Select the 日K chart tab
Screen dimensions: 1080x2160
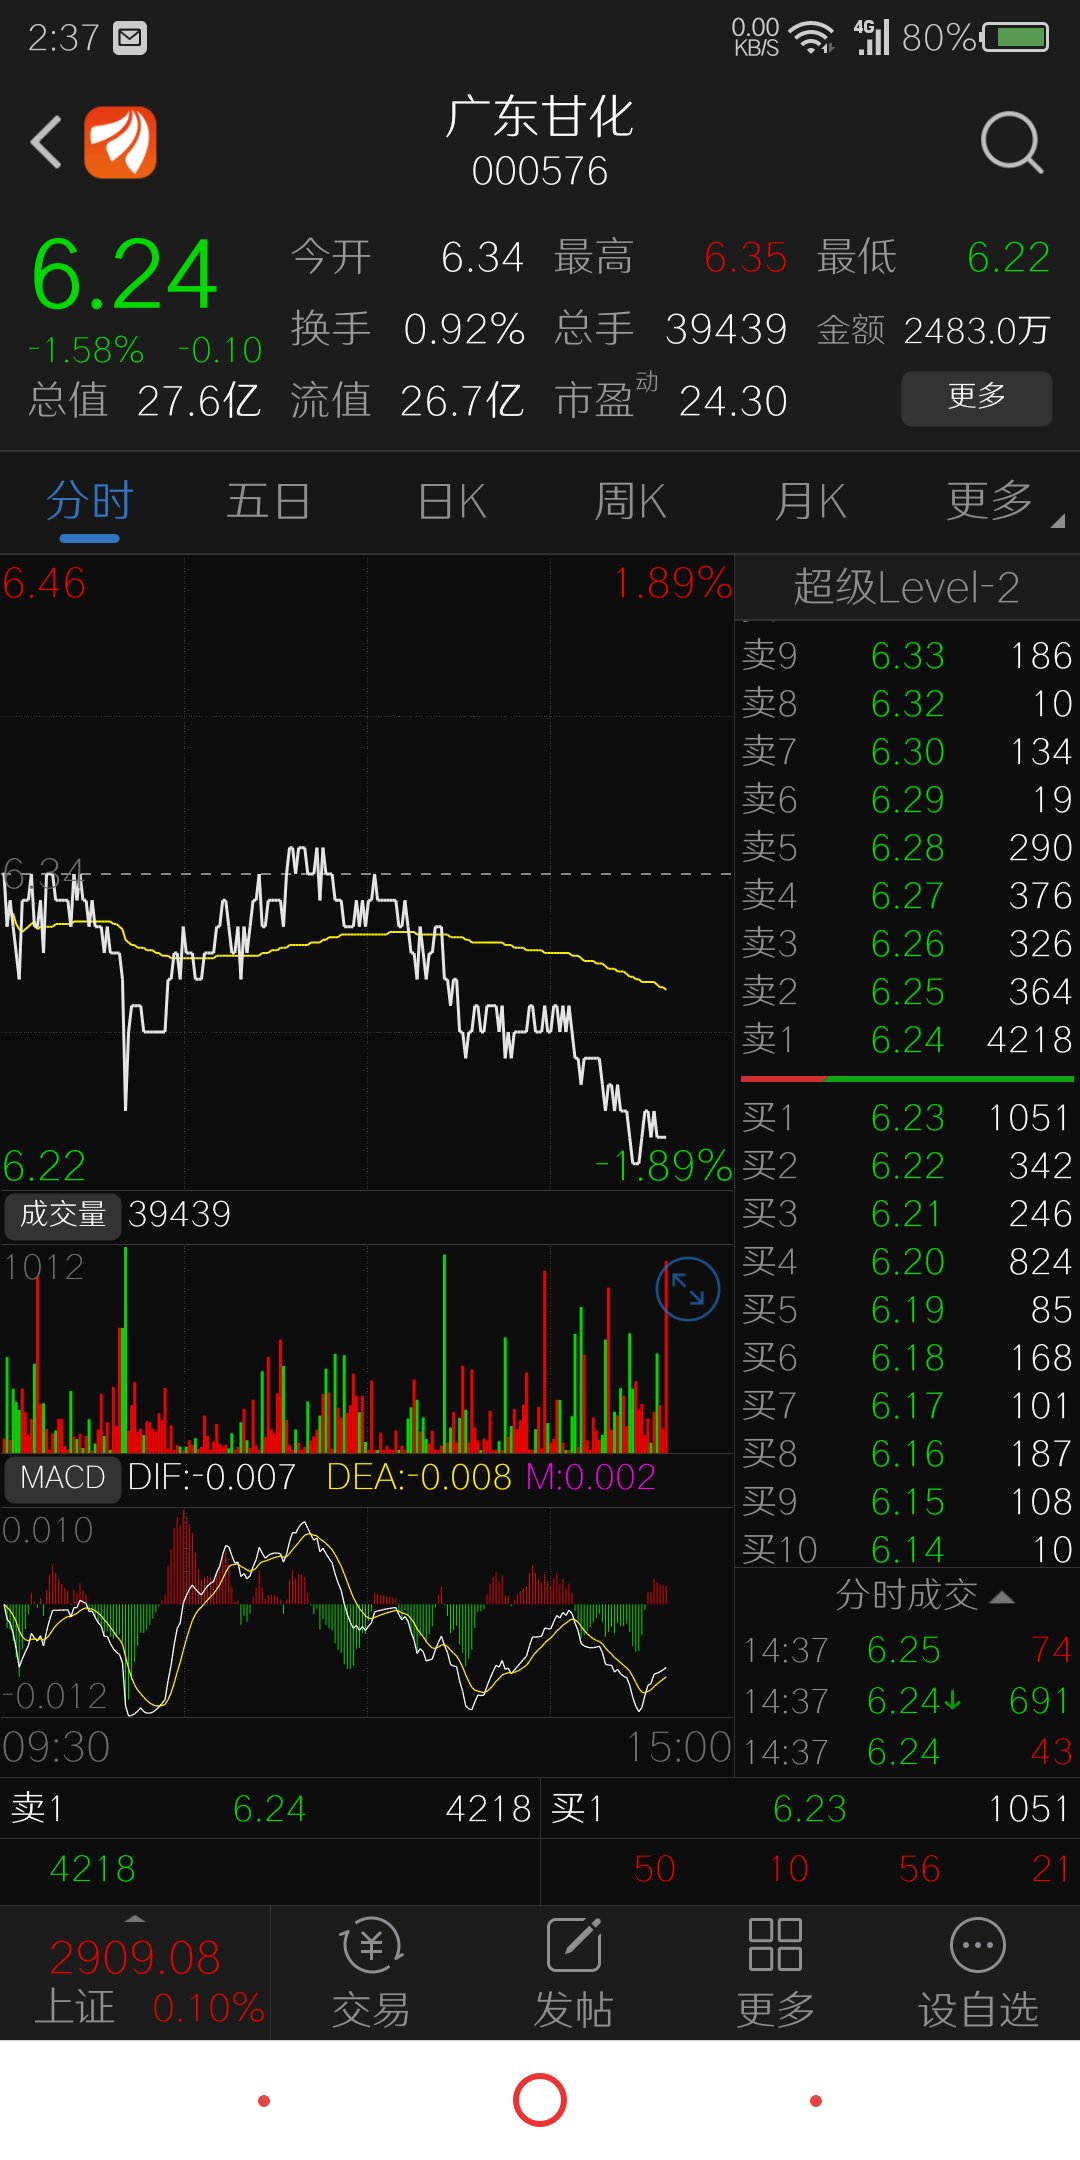[x=452, y=502]
